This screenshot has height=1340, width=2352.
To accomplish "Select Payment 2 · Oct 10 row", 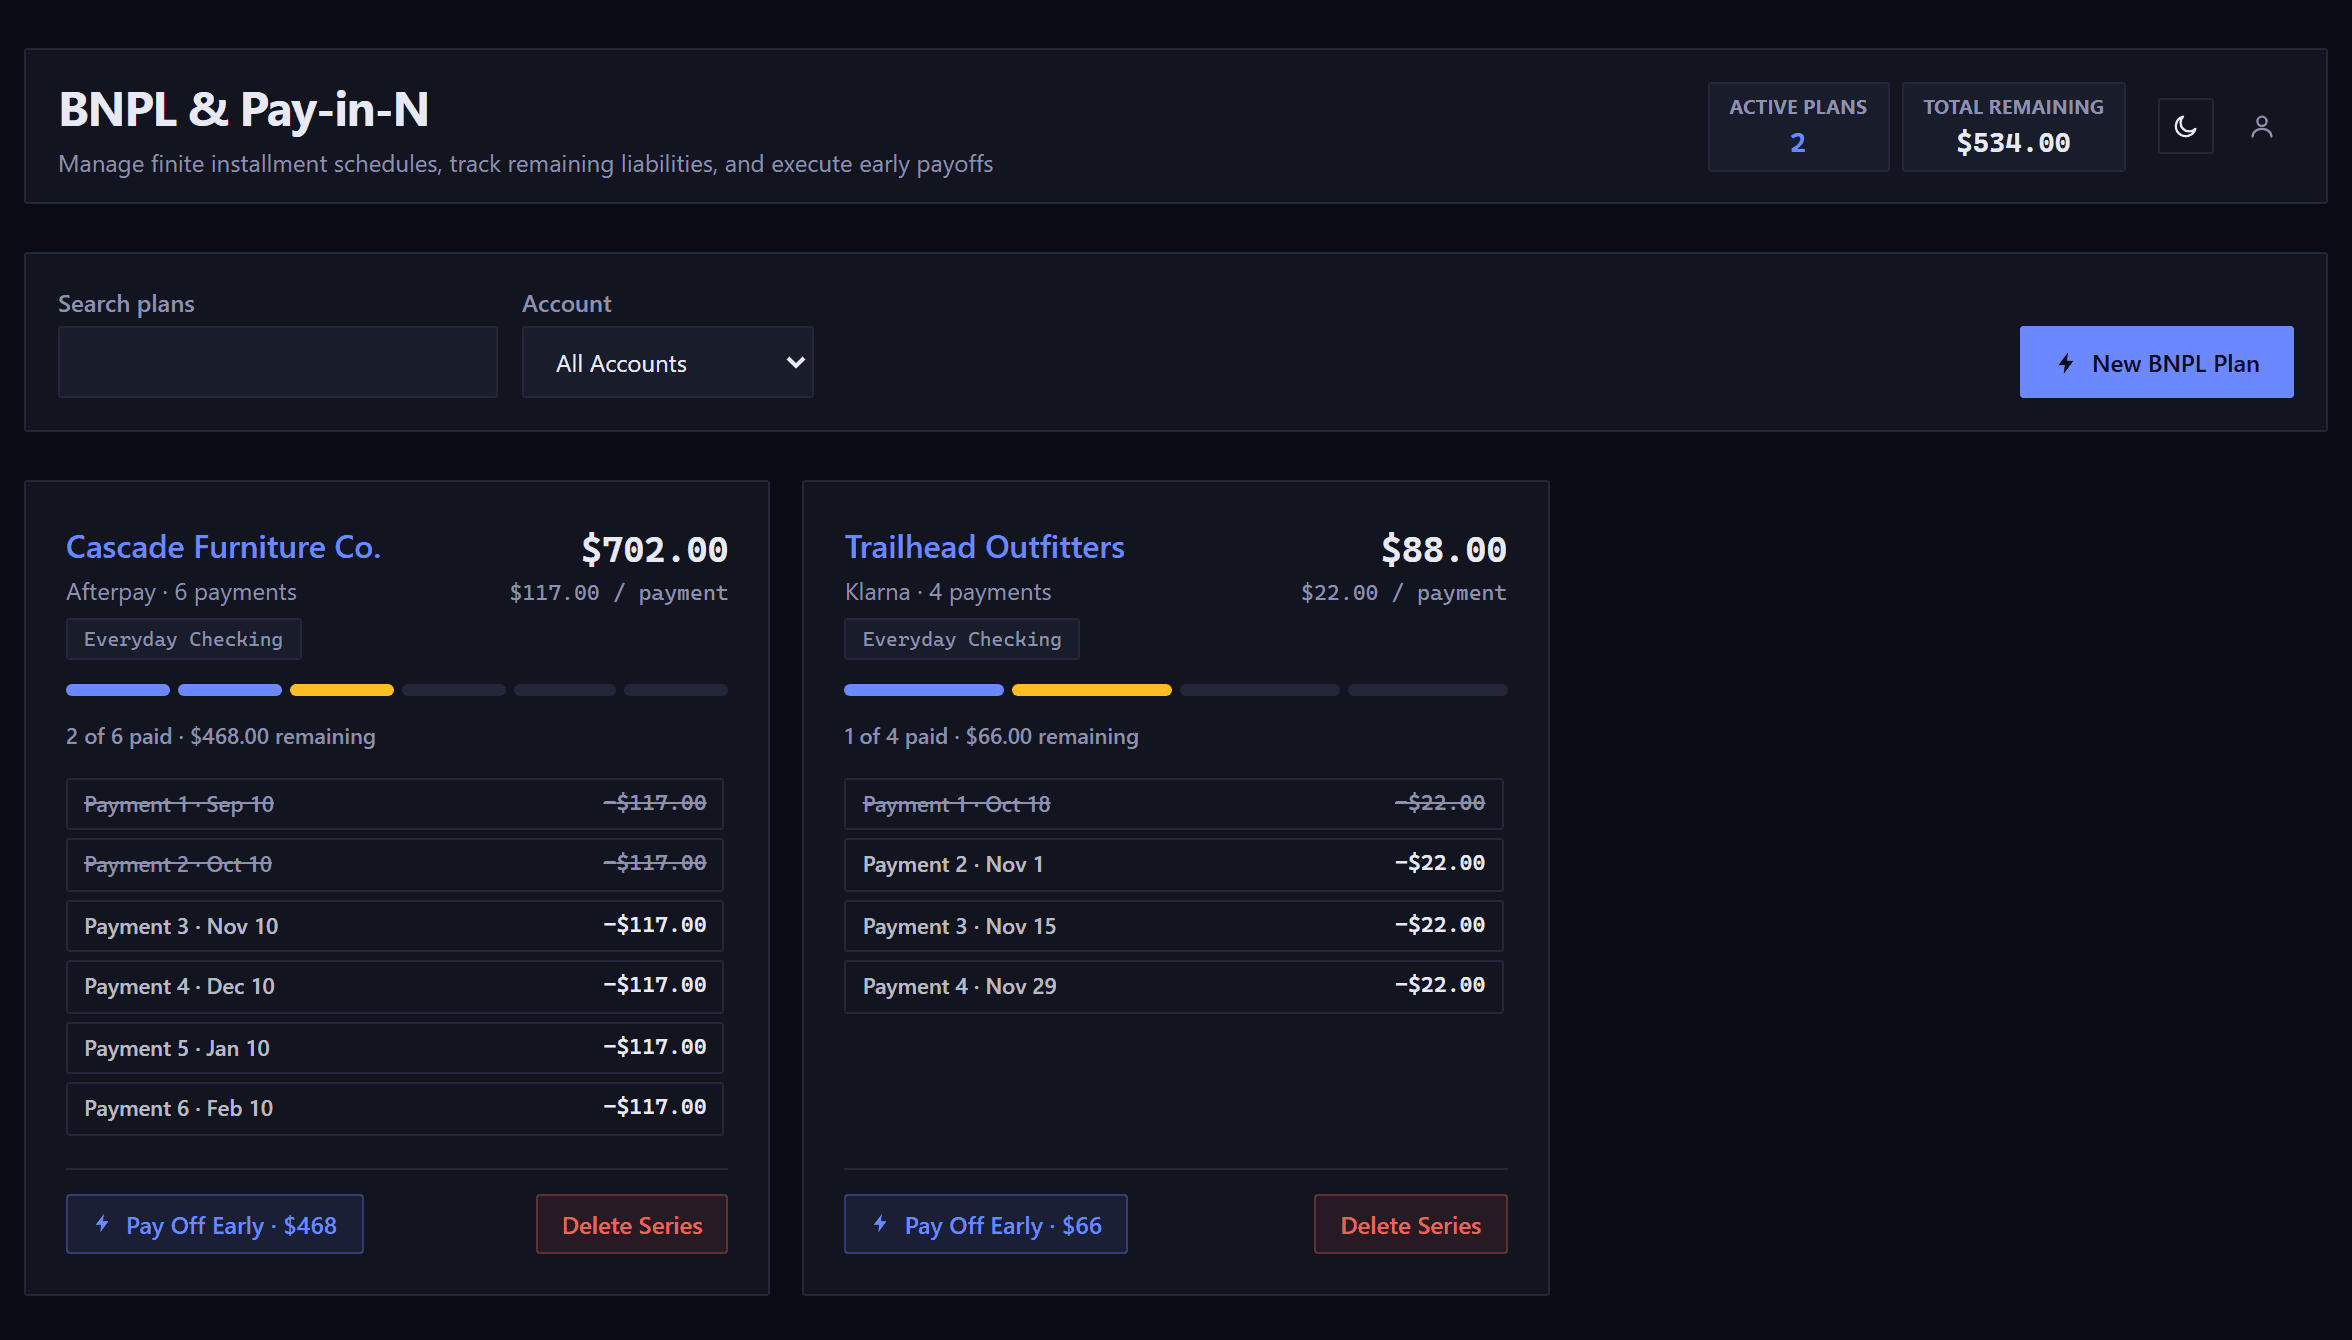I will 395,864.
